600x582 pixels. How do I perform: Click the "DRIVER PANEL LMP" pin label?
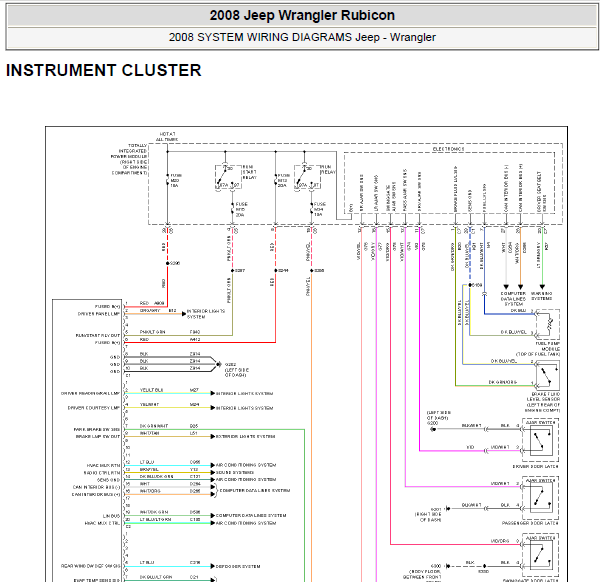[99, 314]
